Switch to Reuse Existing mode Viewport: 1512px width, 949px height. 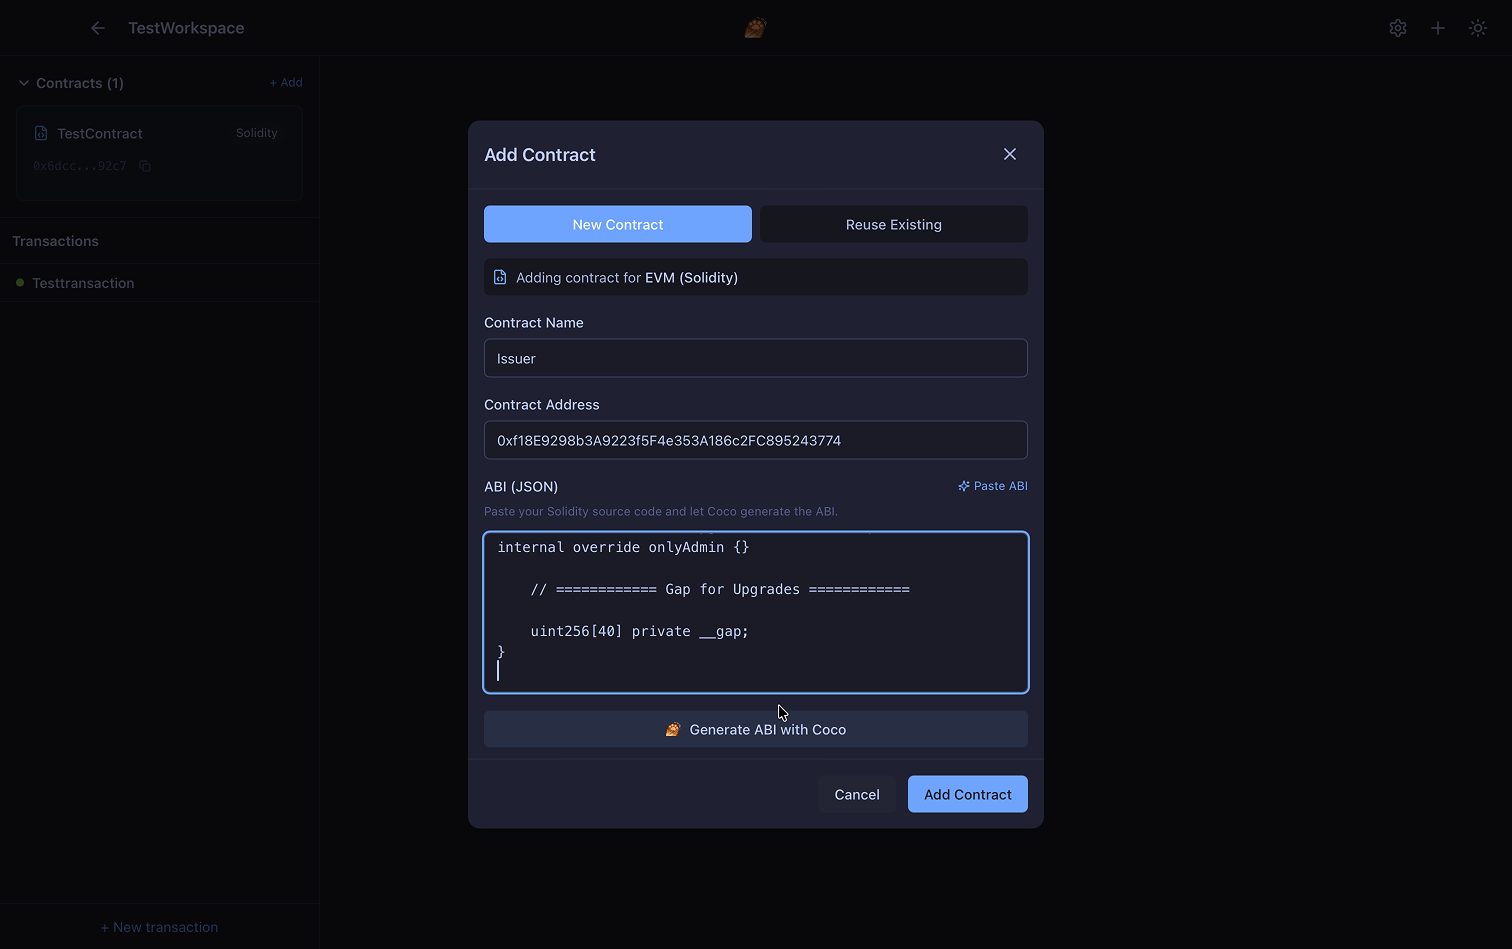pyautogui.click(x=893, y=224)
